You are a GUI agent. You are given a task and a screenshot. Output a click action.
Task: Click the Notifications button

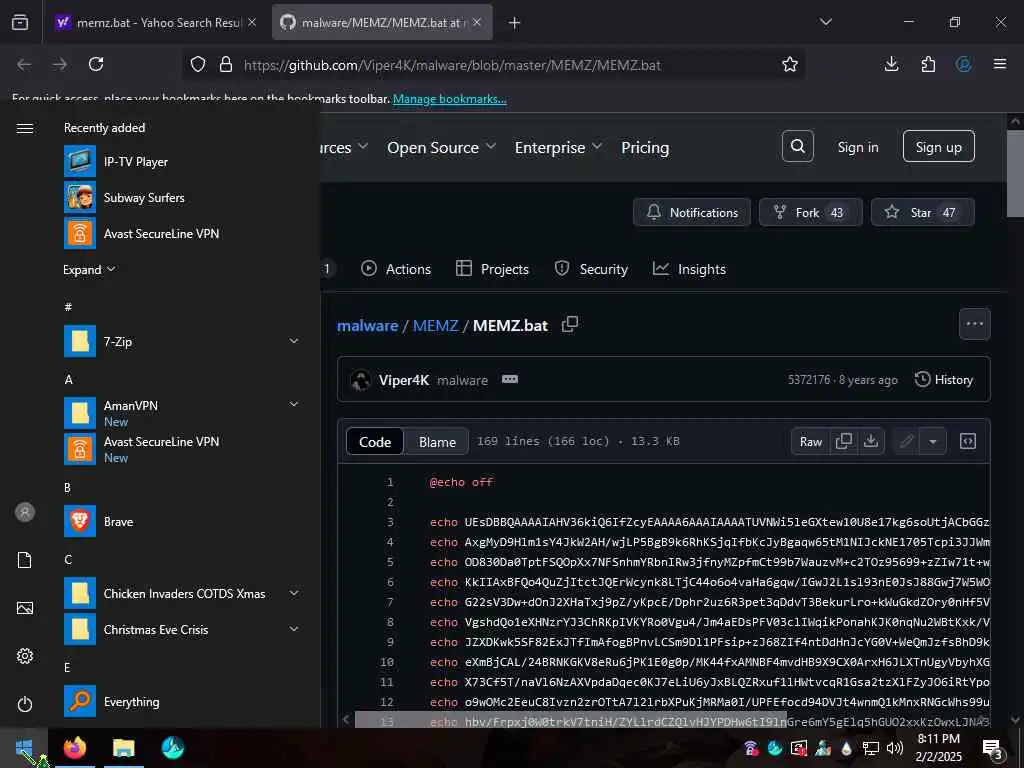pos(692,212)
